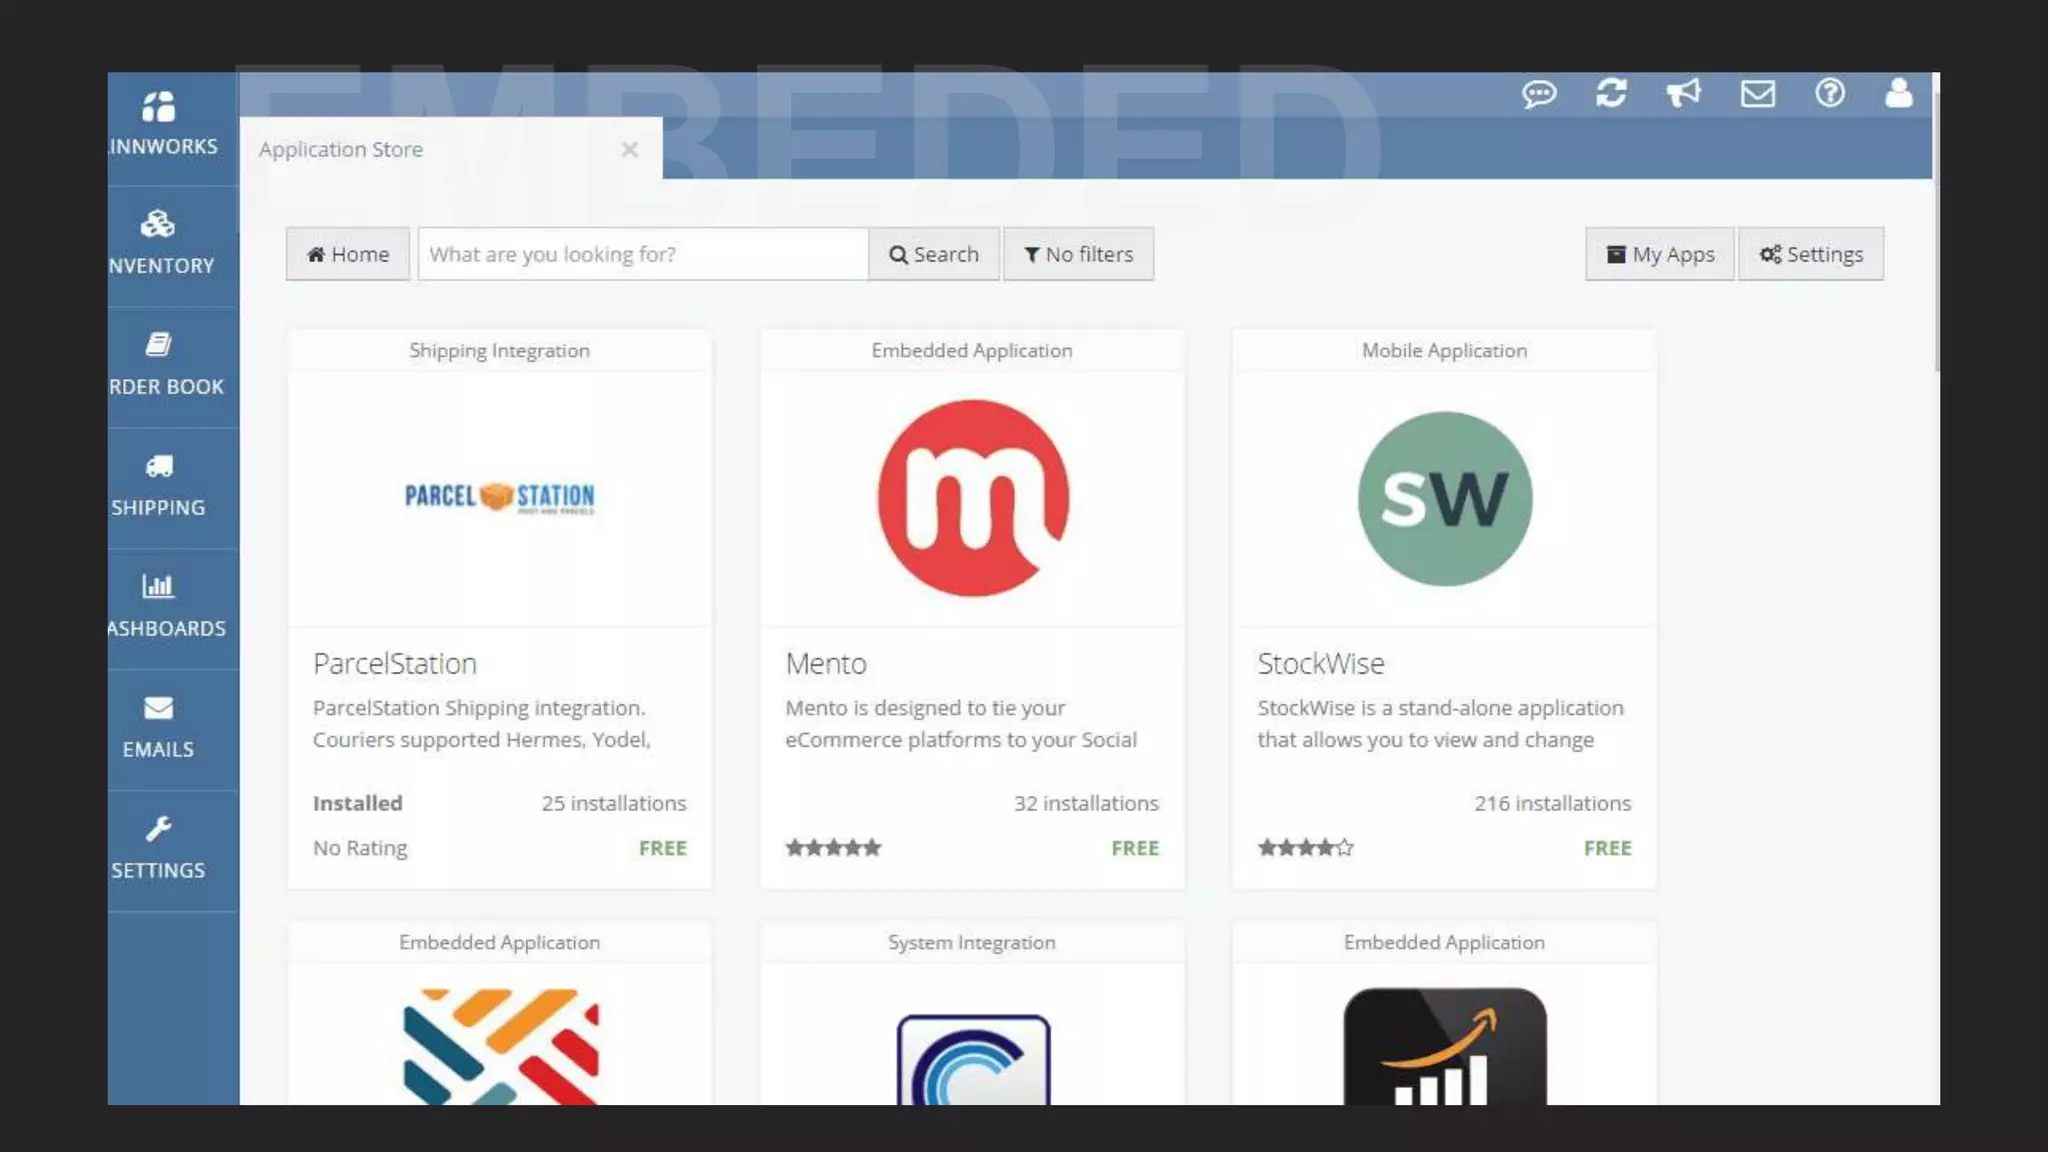
Task: Open Dashboards in the sidebar
Action: pos(160,606)
